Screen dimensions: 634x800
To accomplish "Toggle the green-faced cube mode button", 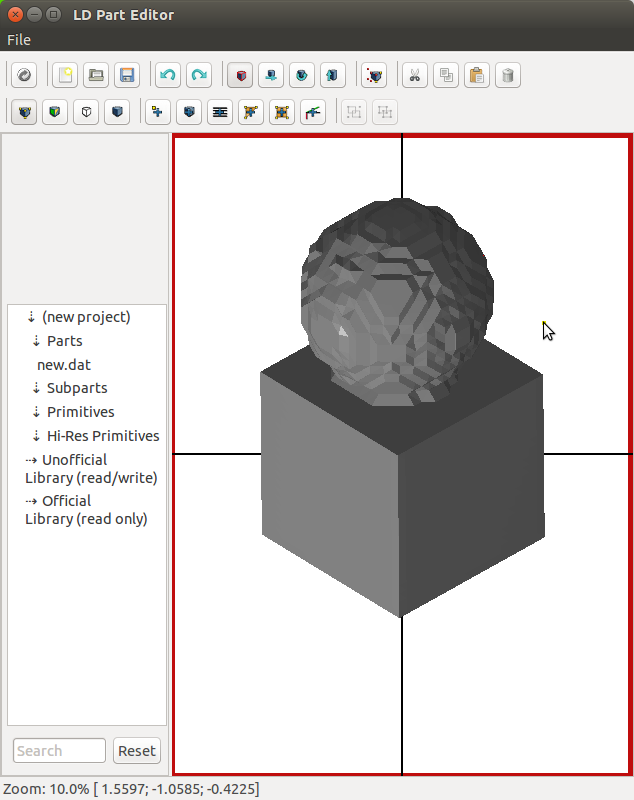I will [x=56, y=112].
